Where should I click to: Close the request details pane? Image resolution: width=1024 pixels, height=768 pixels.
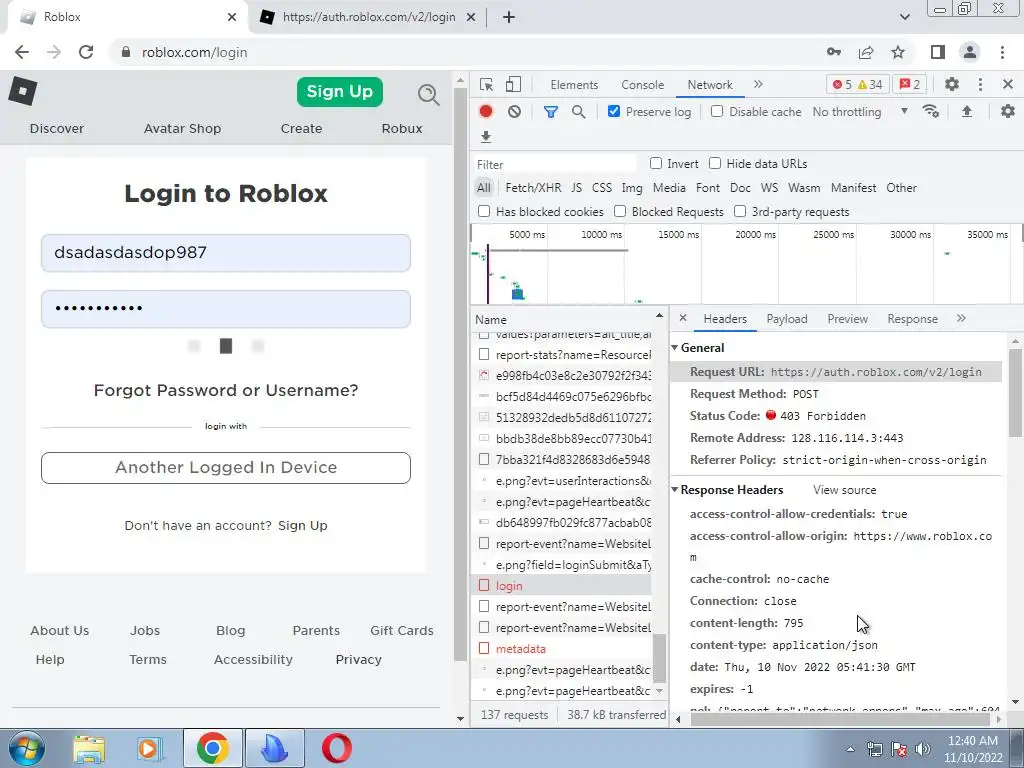pos(682,318)
